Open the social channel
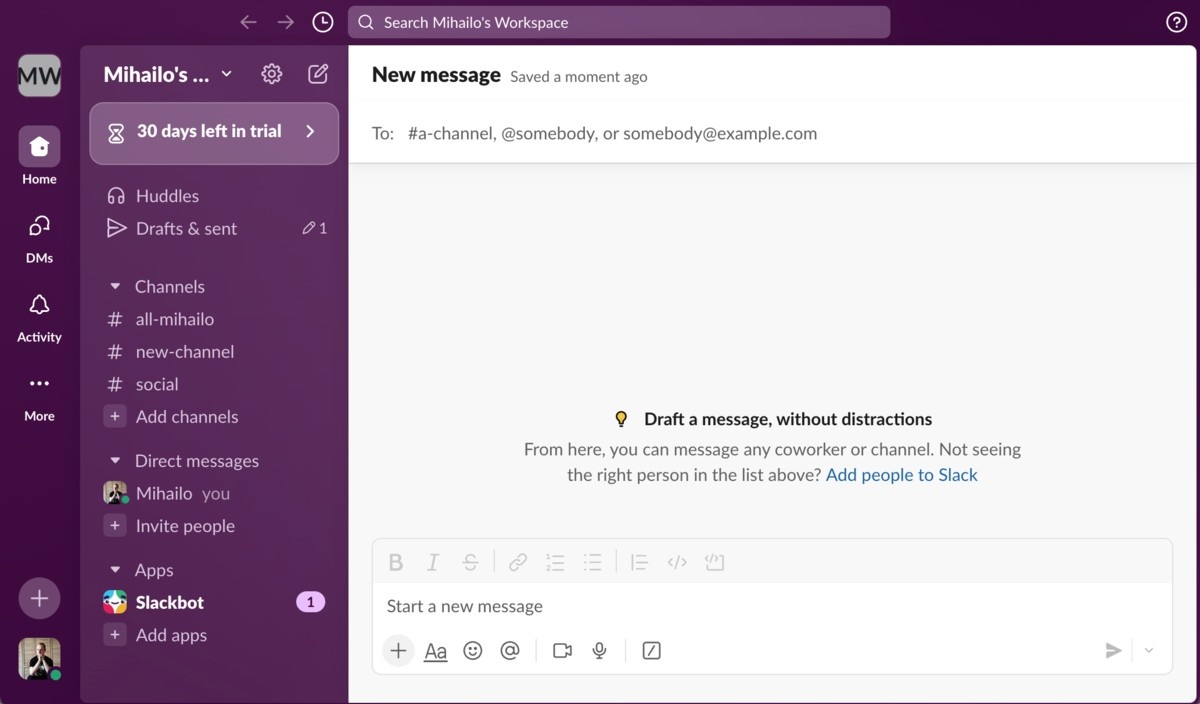The image size is (1200, 704). click(214, 384)
